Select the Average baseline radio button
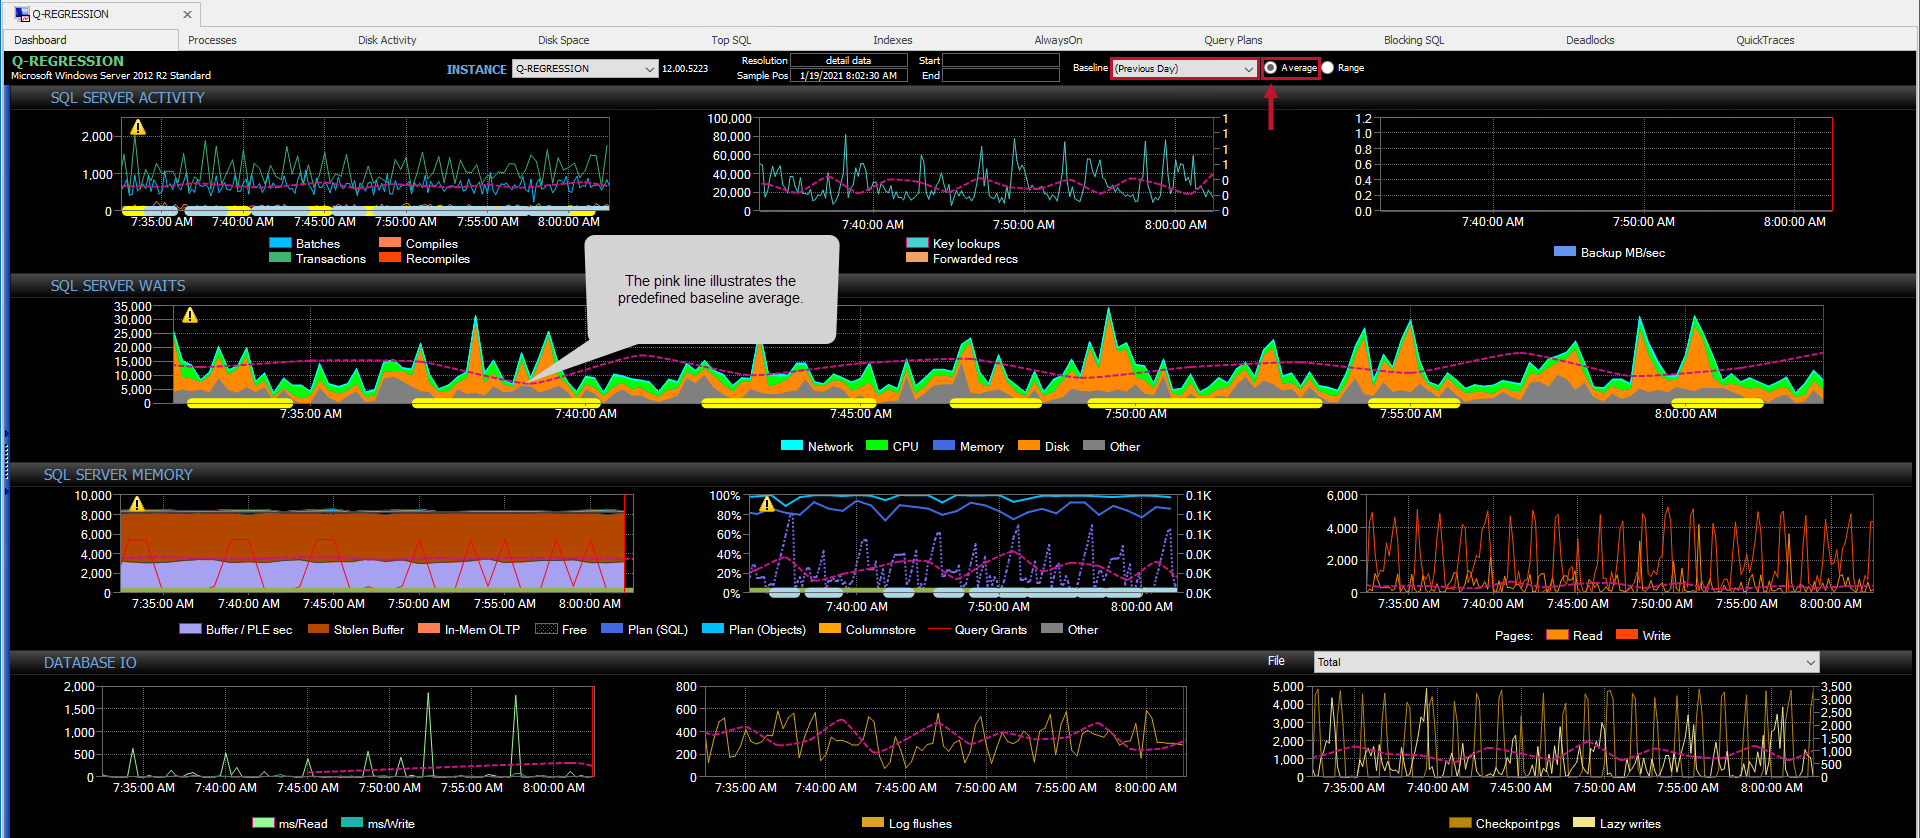Screen dimensions: 1920x838 coord(1270,68)
